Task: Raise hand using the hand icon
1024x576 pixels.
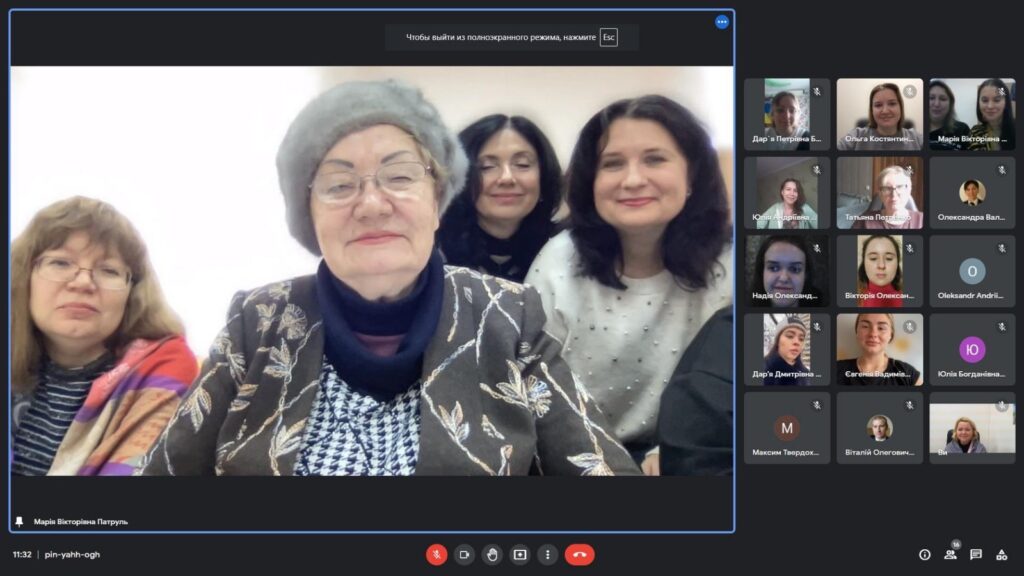Action: [492, 554]
